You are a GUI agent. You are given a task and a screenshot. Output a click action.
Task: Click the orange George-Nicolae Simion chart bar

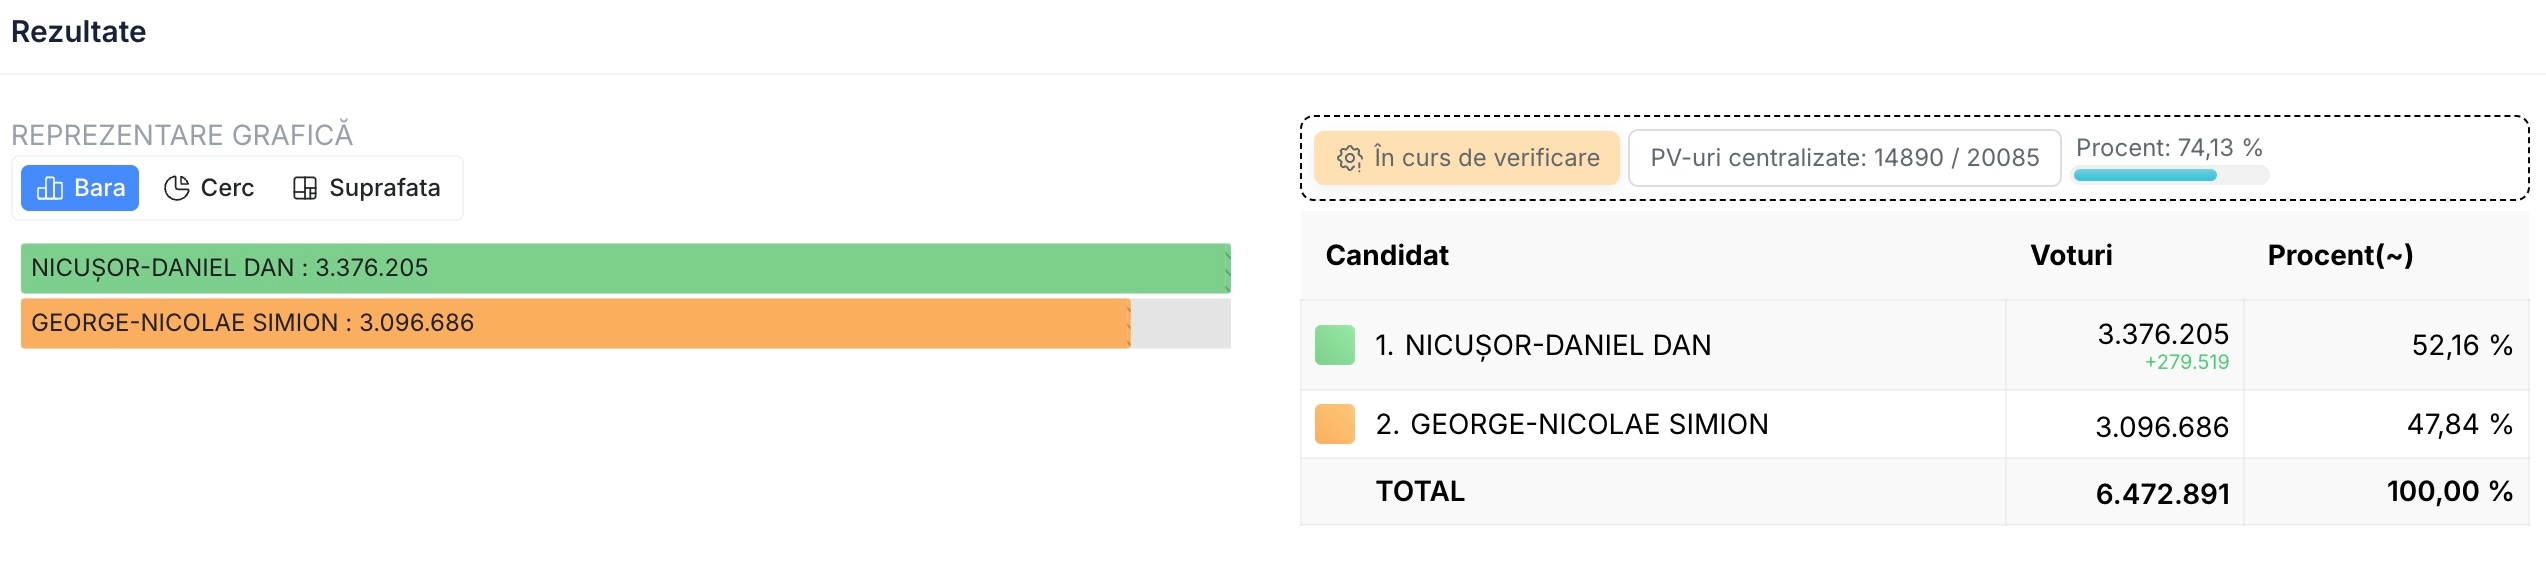coord(575,323)
